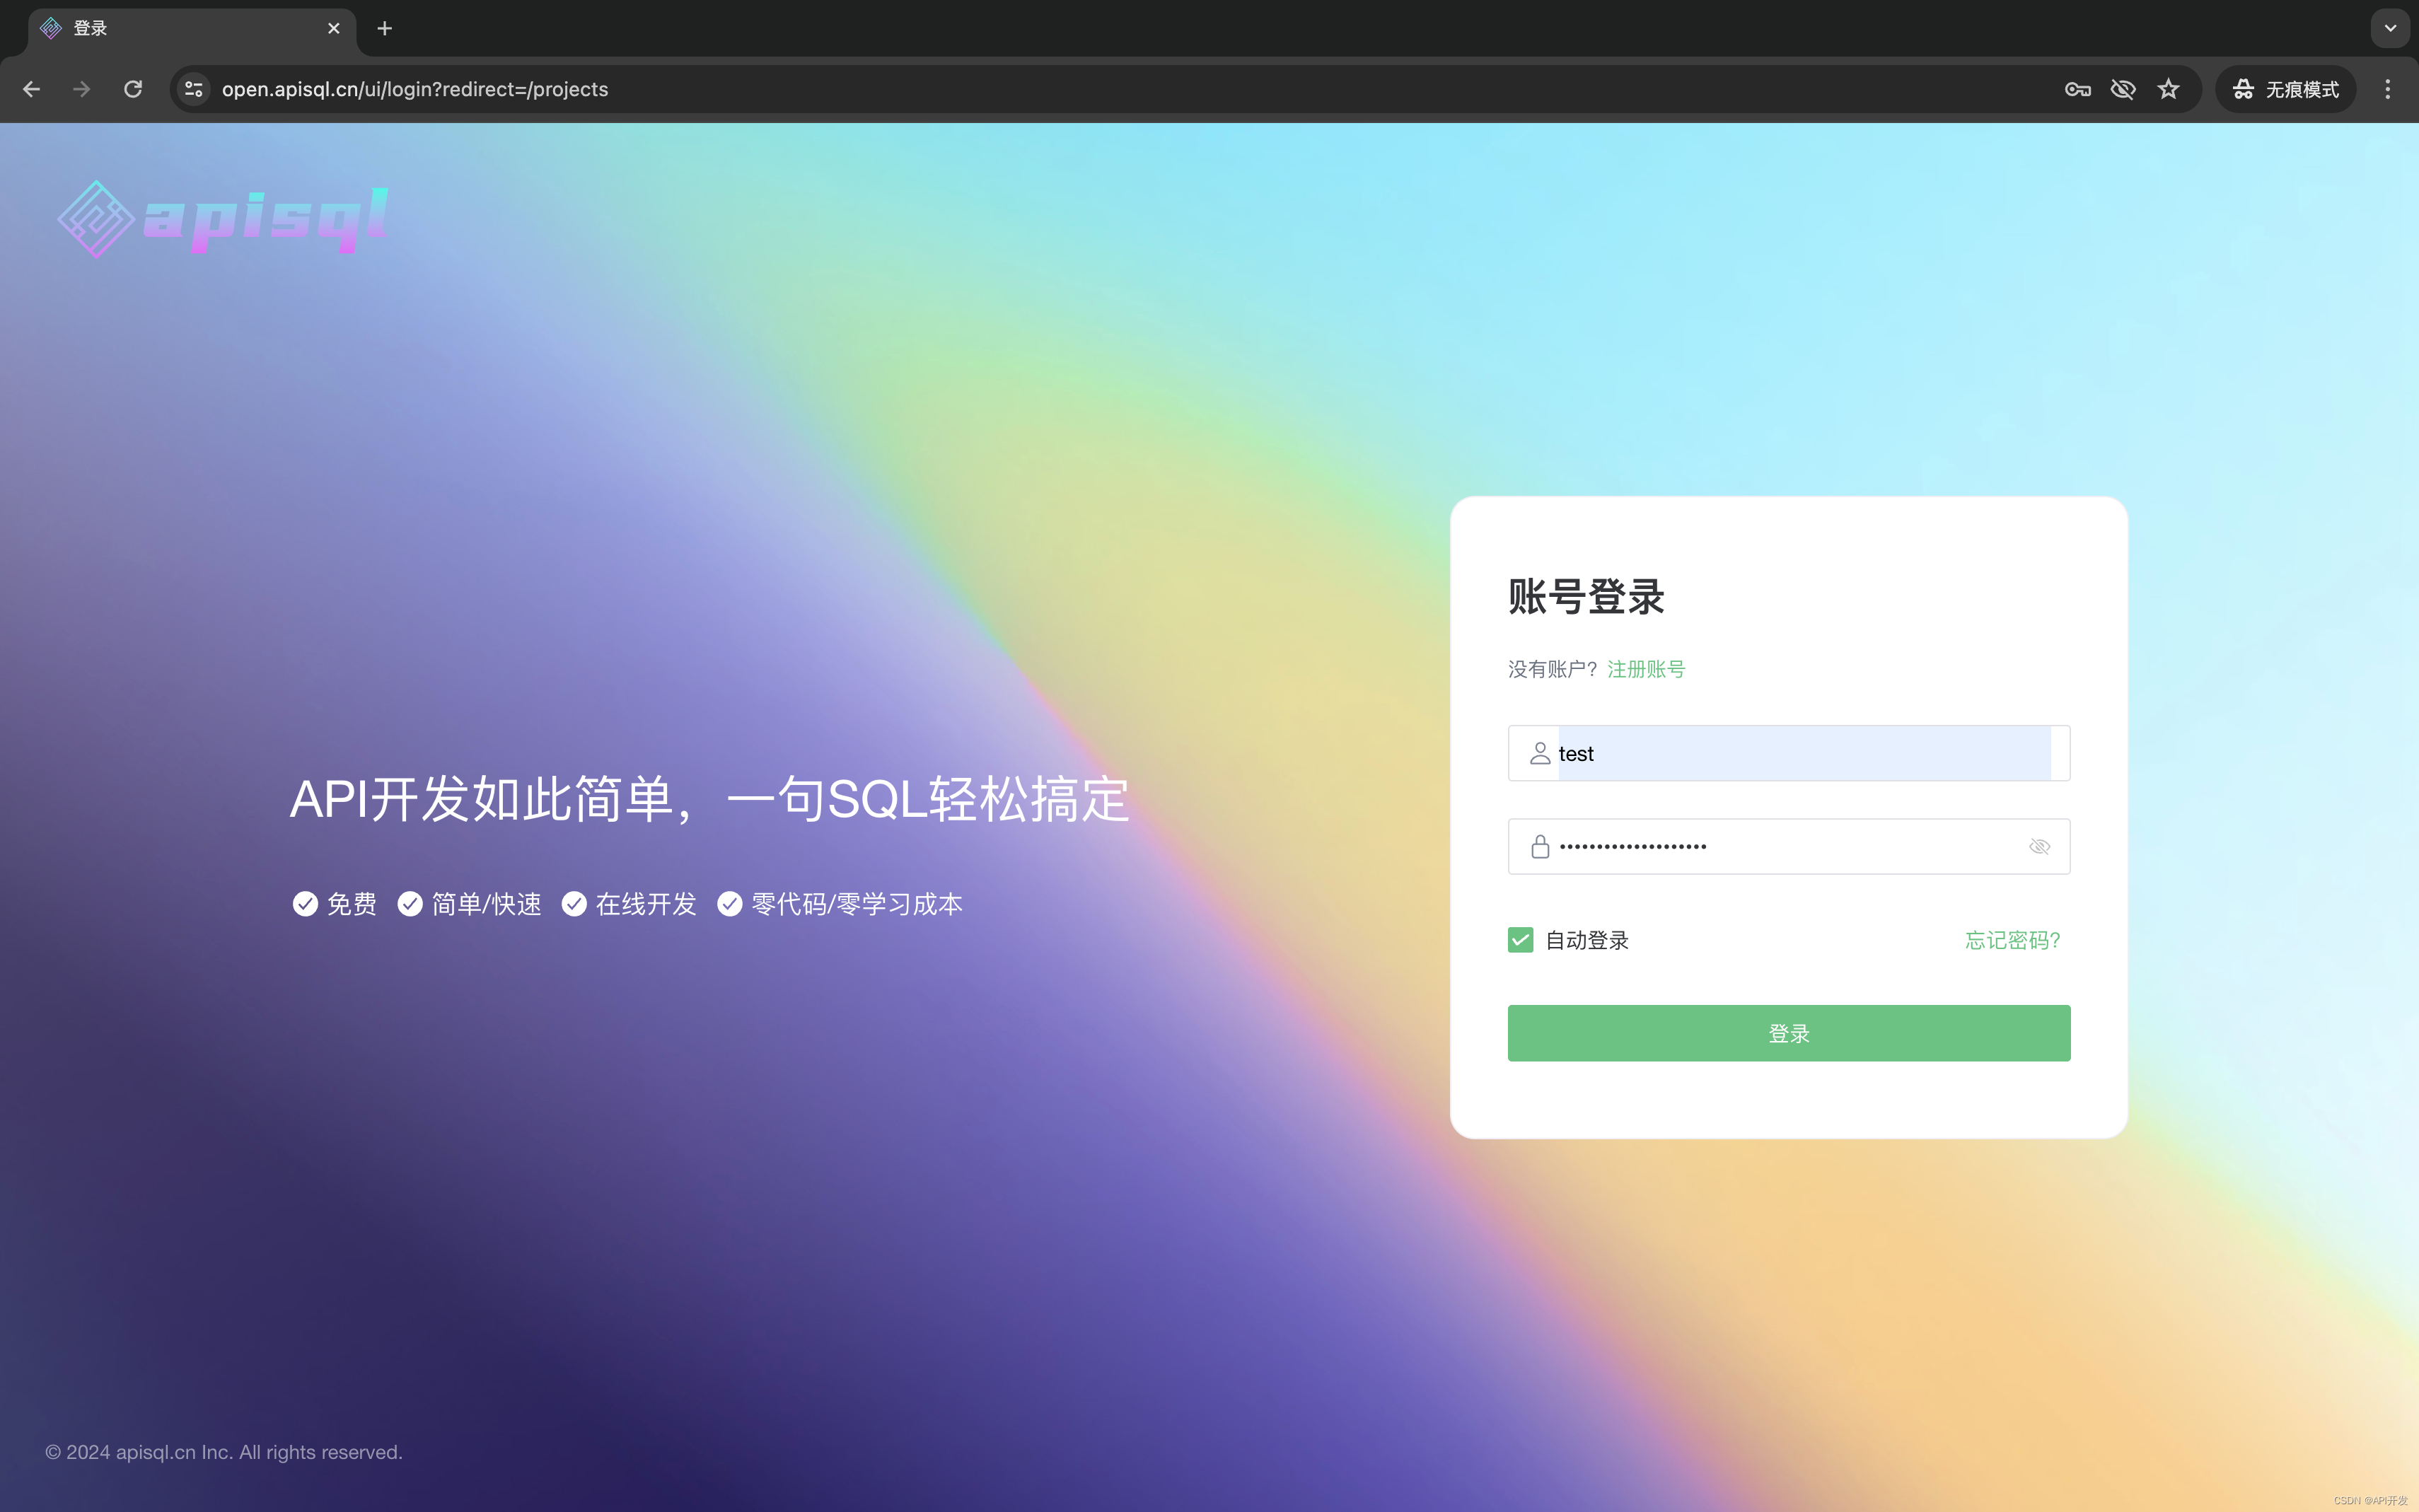2419x1512 pixels.
Task: Bookmark this page with the star icon
Action: point(2168,89)
